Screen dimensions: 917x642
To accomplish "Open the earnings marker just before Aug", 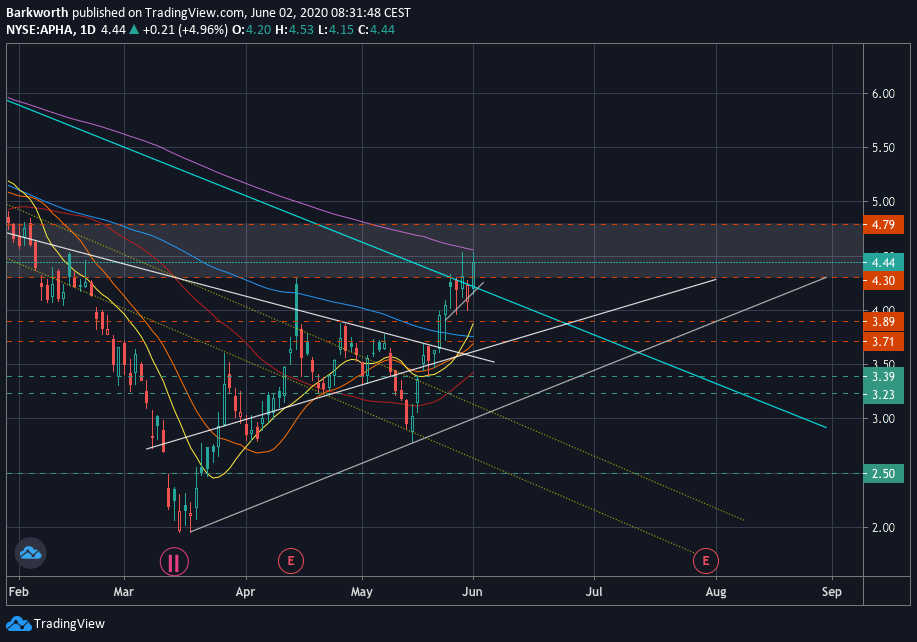I will point(705,561).
